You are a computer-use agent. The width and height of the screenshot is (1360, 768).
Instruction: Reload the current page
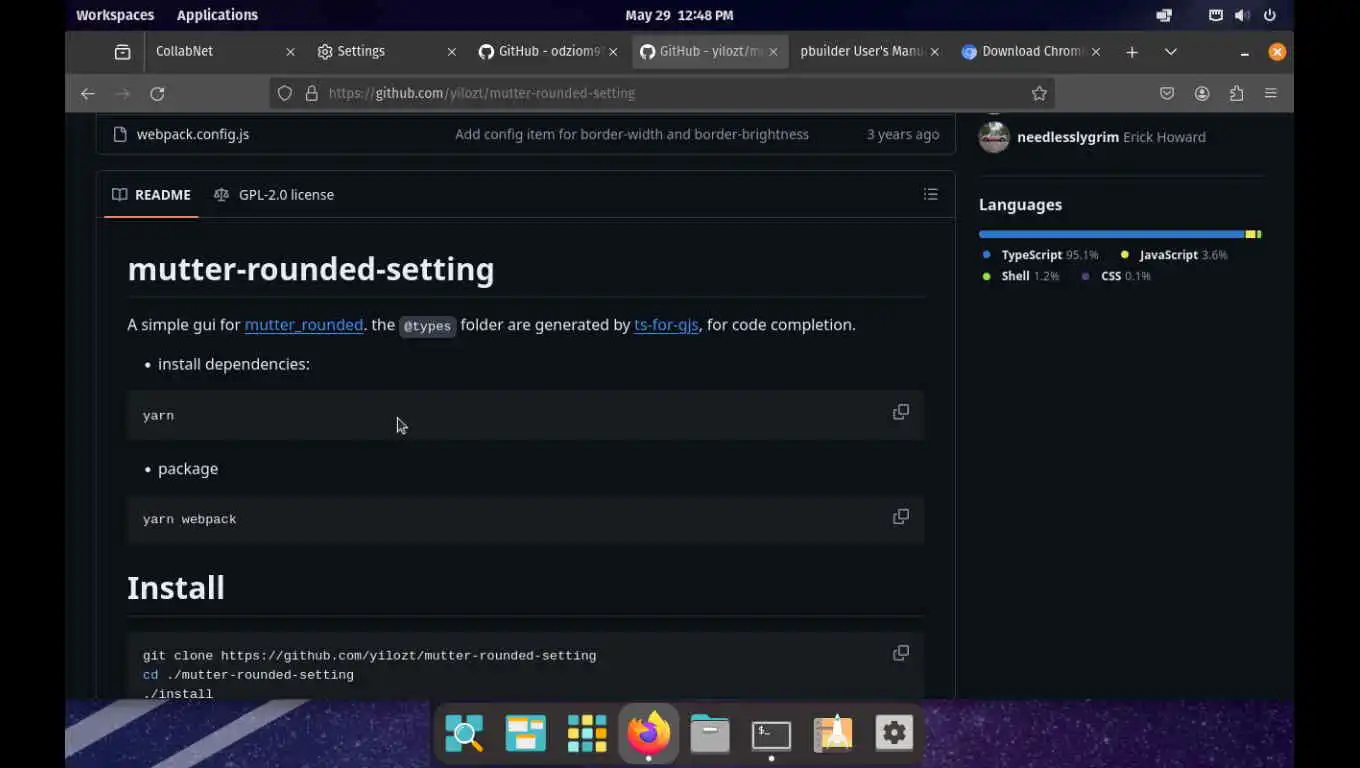coord(157,93)
